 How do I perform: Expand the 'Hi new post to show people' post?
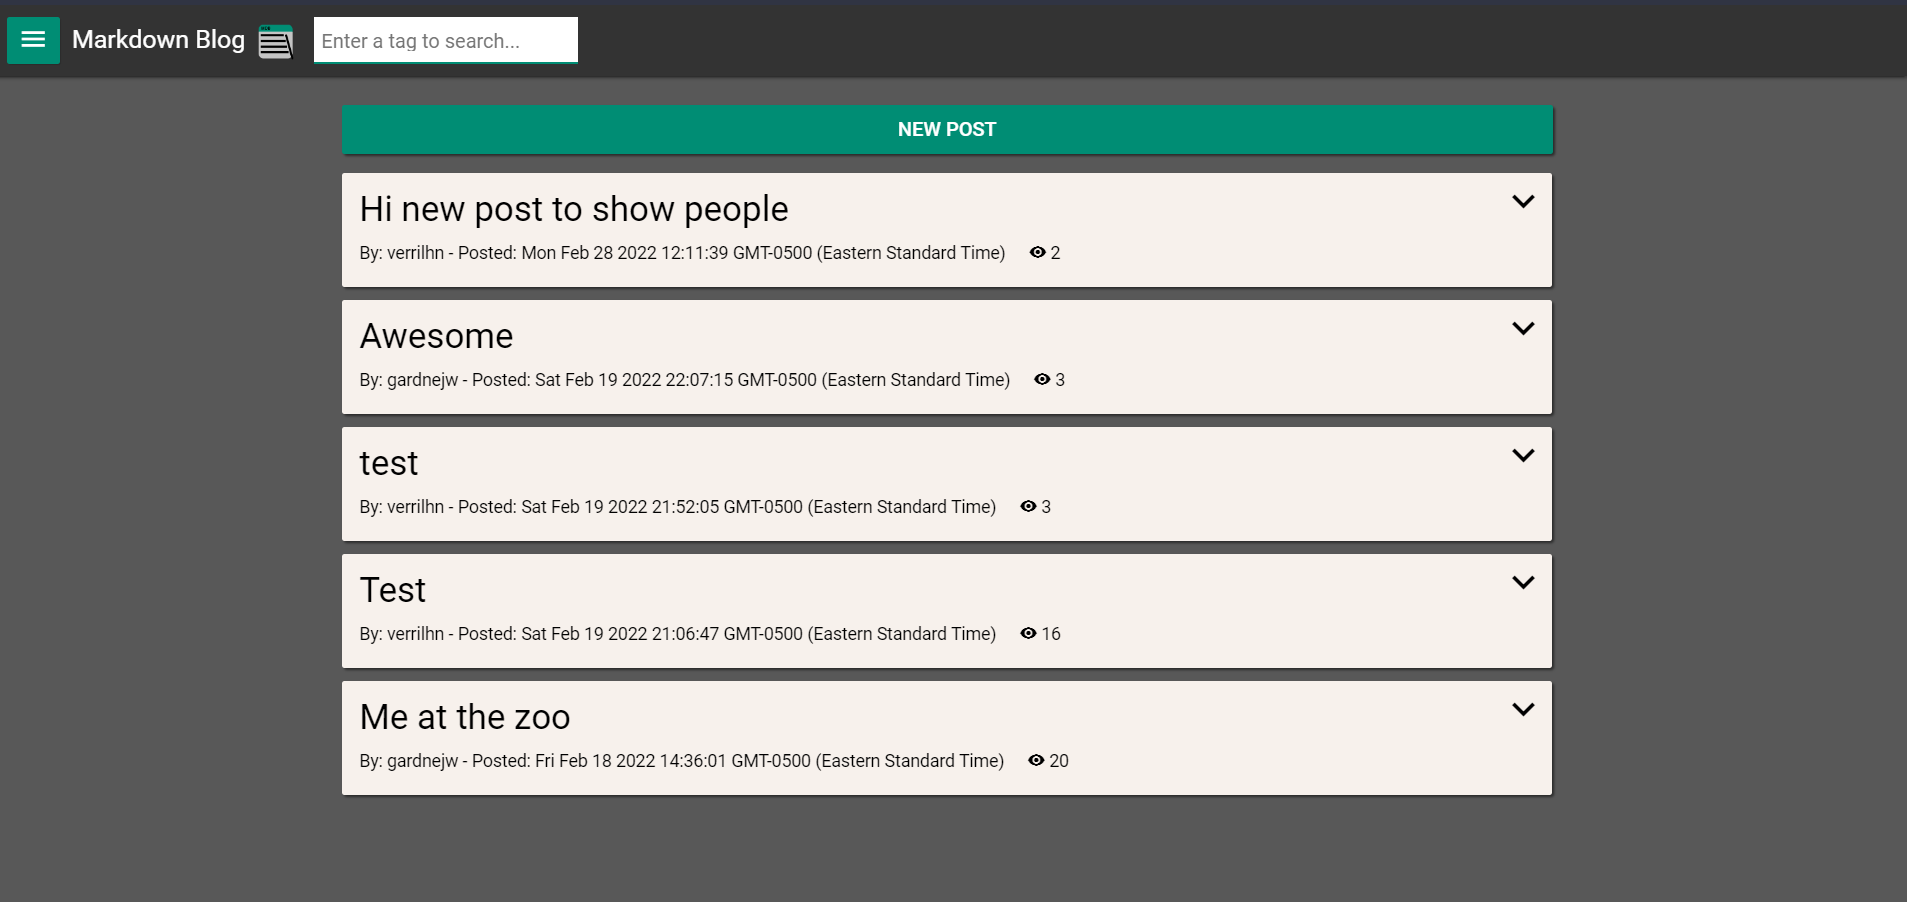pos(1522,202)
